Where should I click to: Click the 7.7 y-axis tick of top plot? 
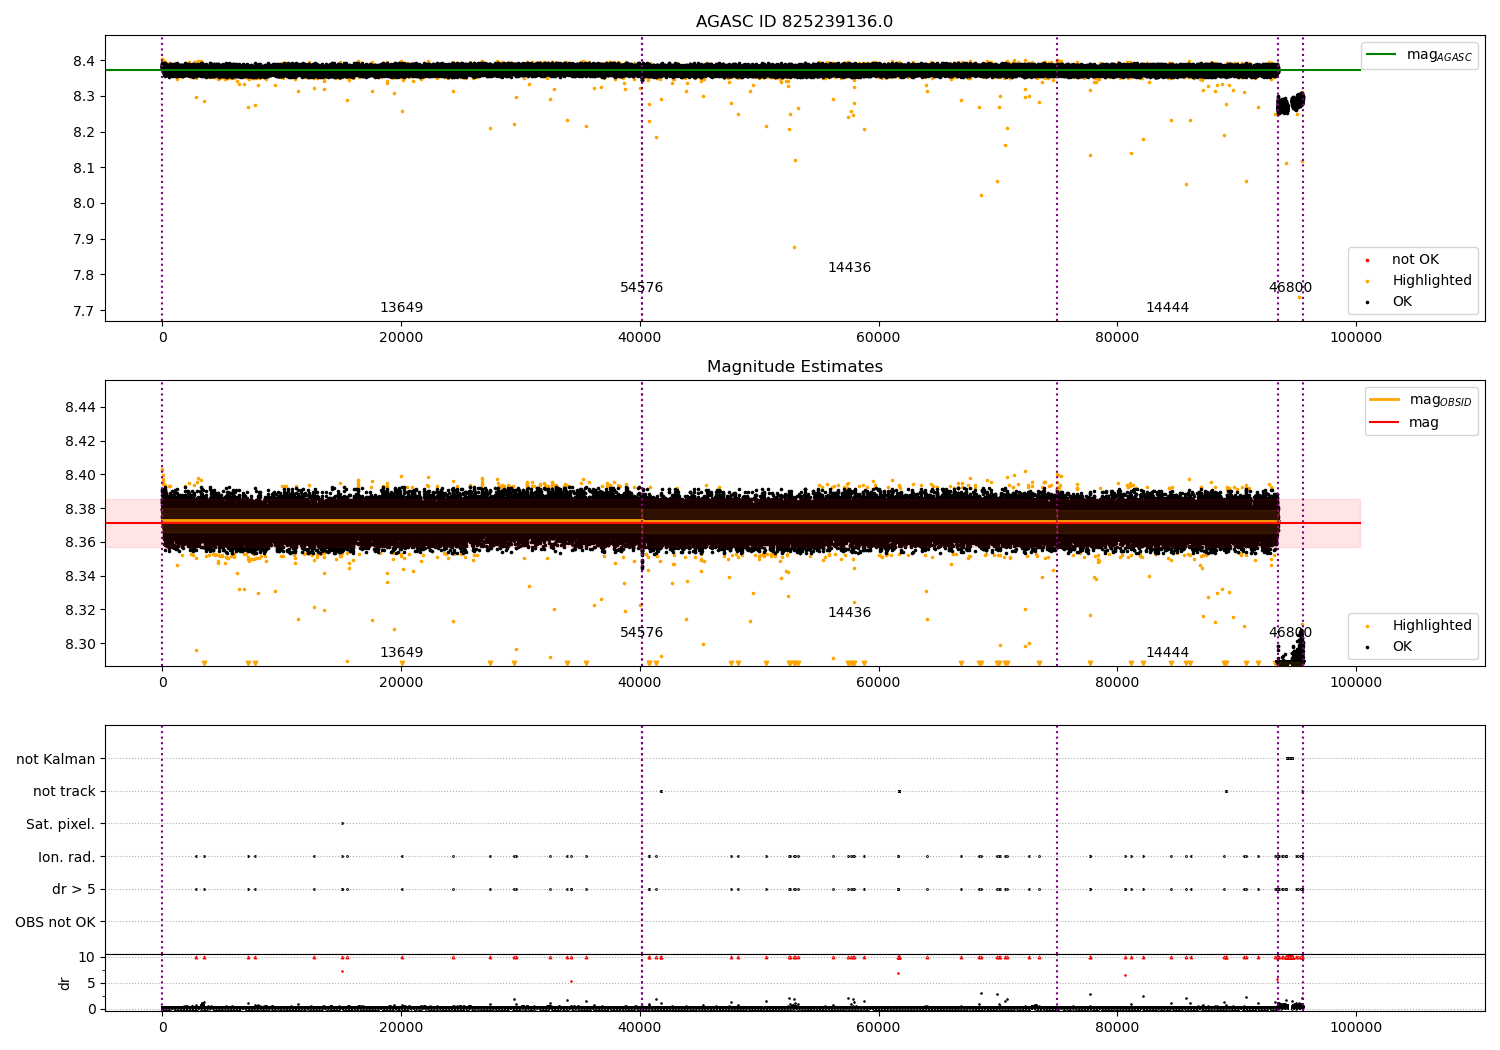pyautogui.click(x=84, y=311)
